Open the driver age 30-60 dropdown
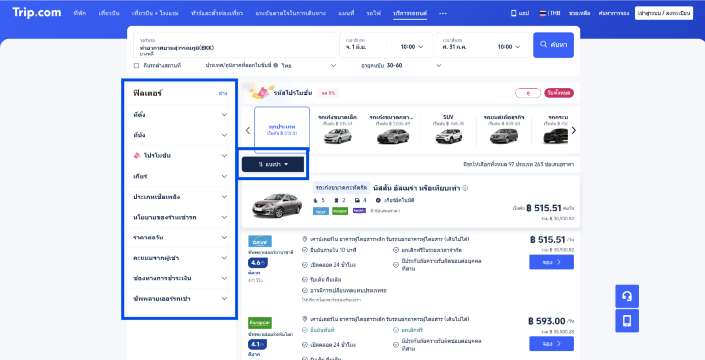The width and height of the screenshot is (705, 360). [401, 66]
